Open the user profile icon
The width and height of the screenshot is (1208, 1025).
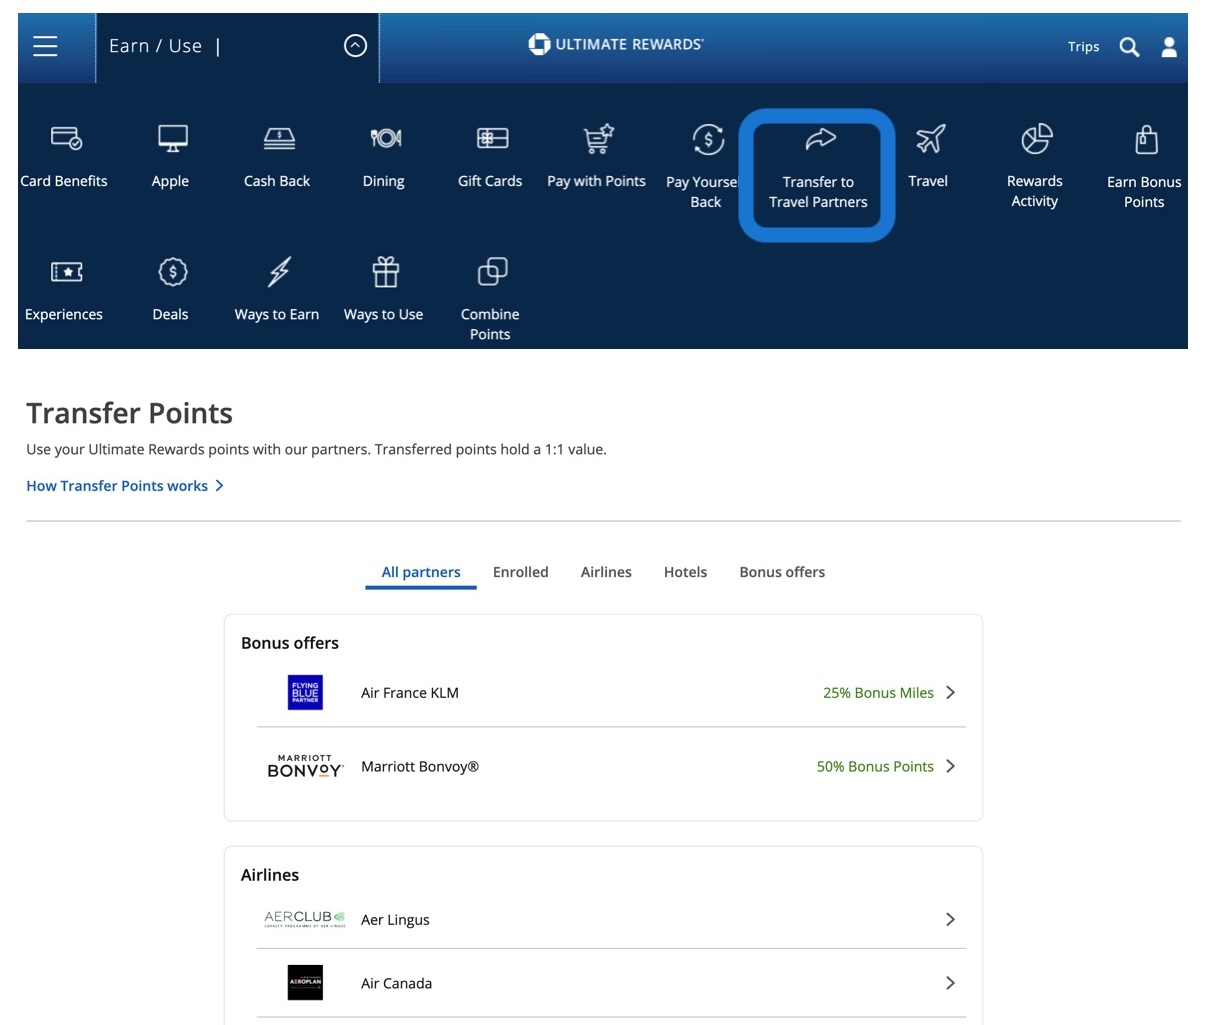point(1169,47)
